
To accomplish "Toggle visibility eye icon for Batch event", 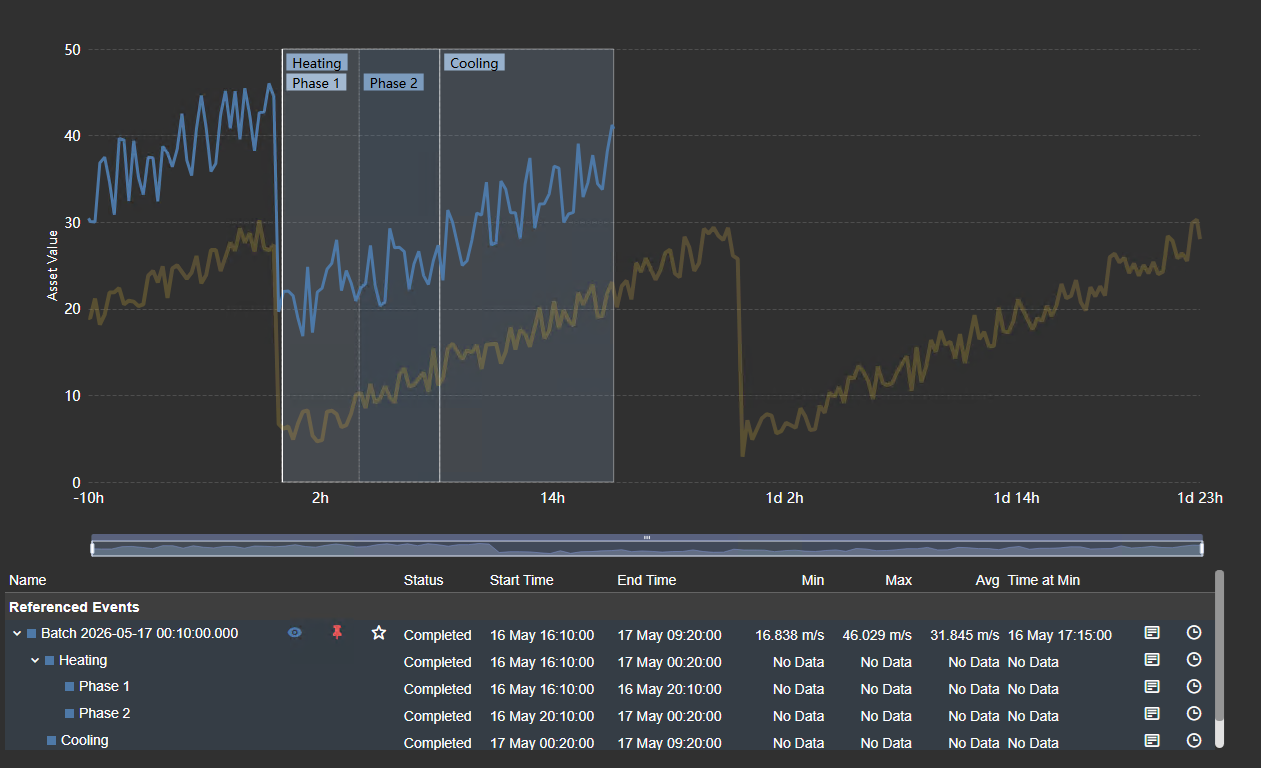I will coord(294,633).
